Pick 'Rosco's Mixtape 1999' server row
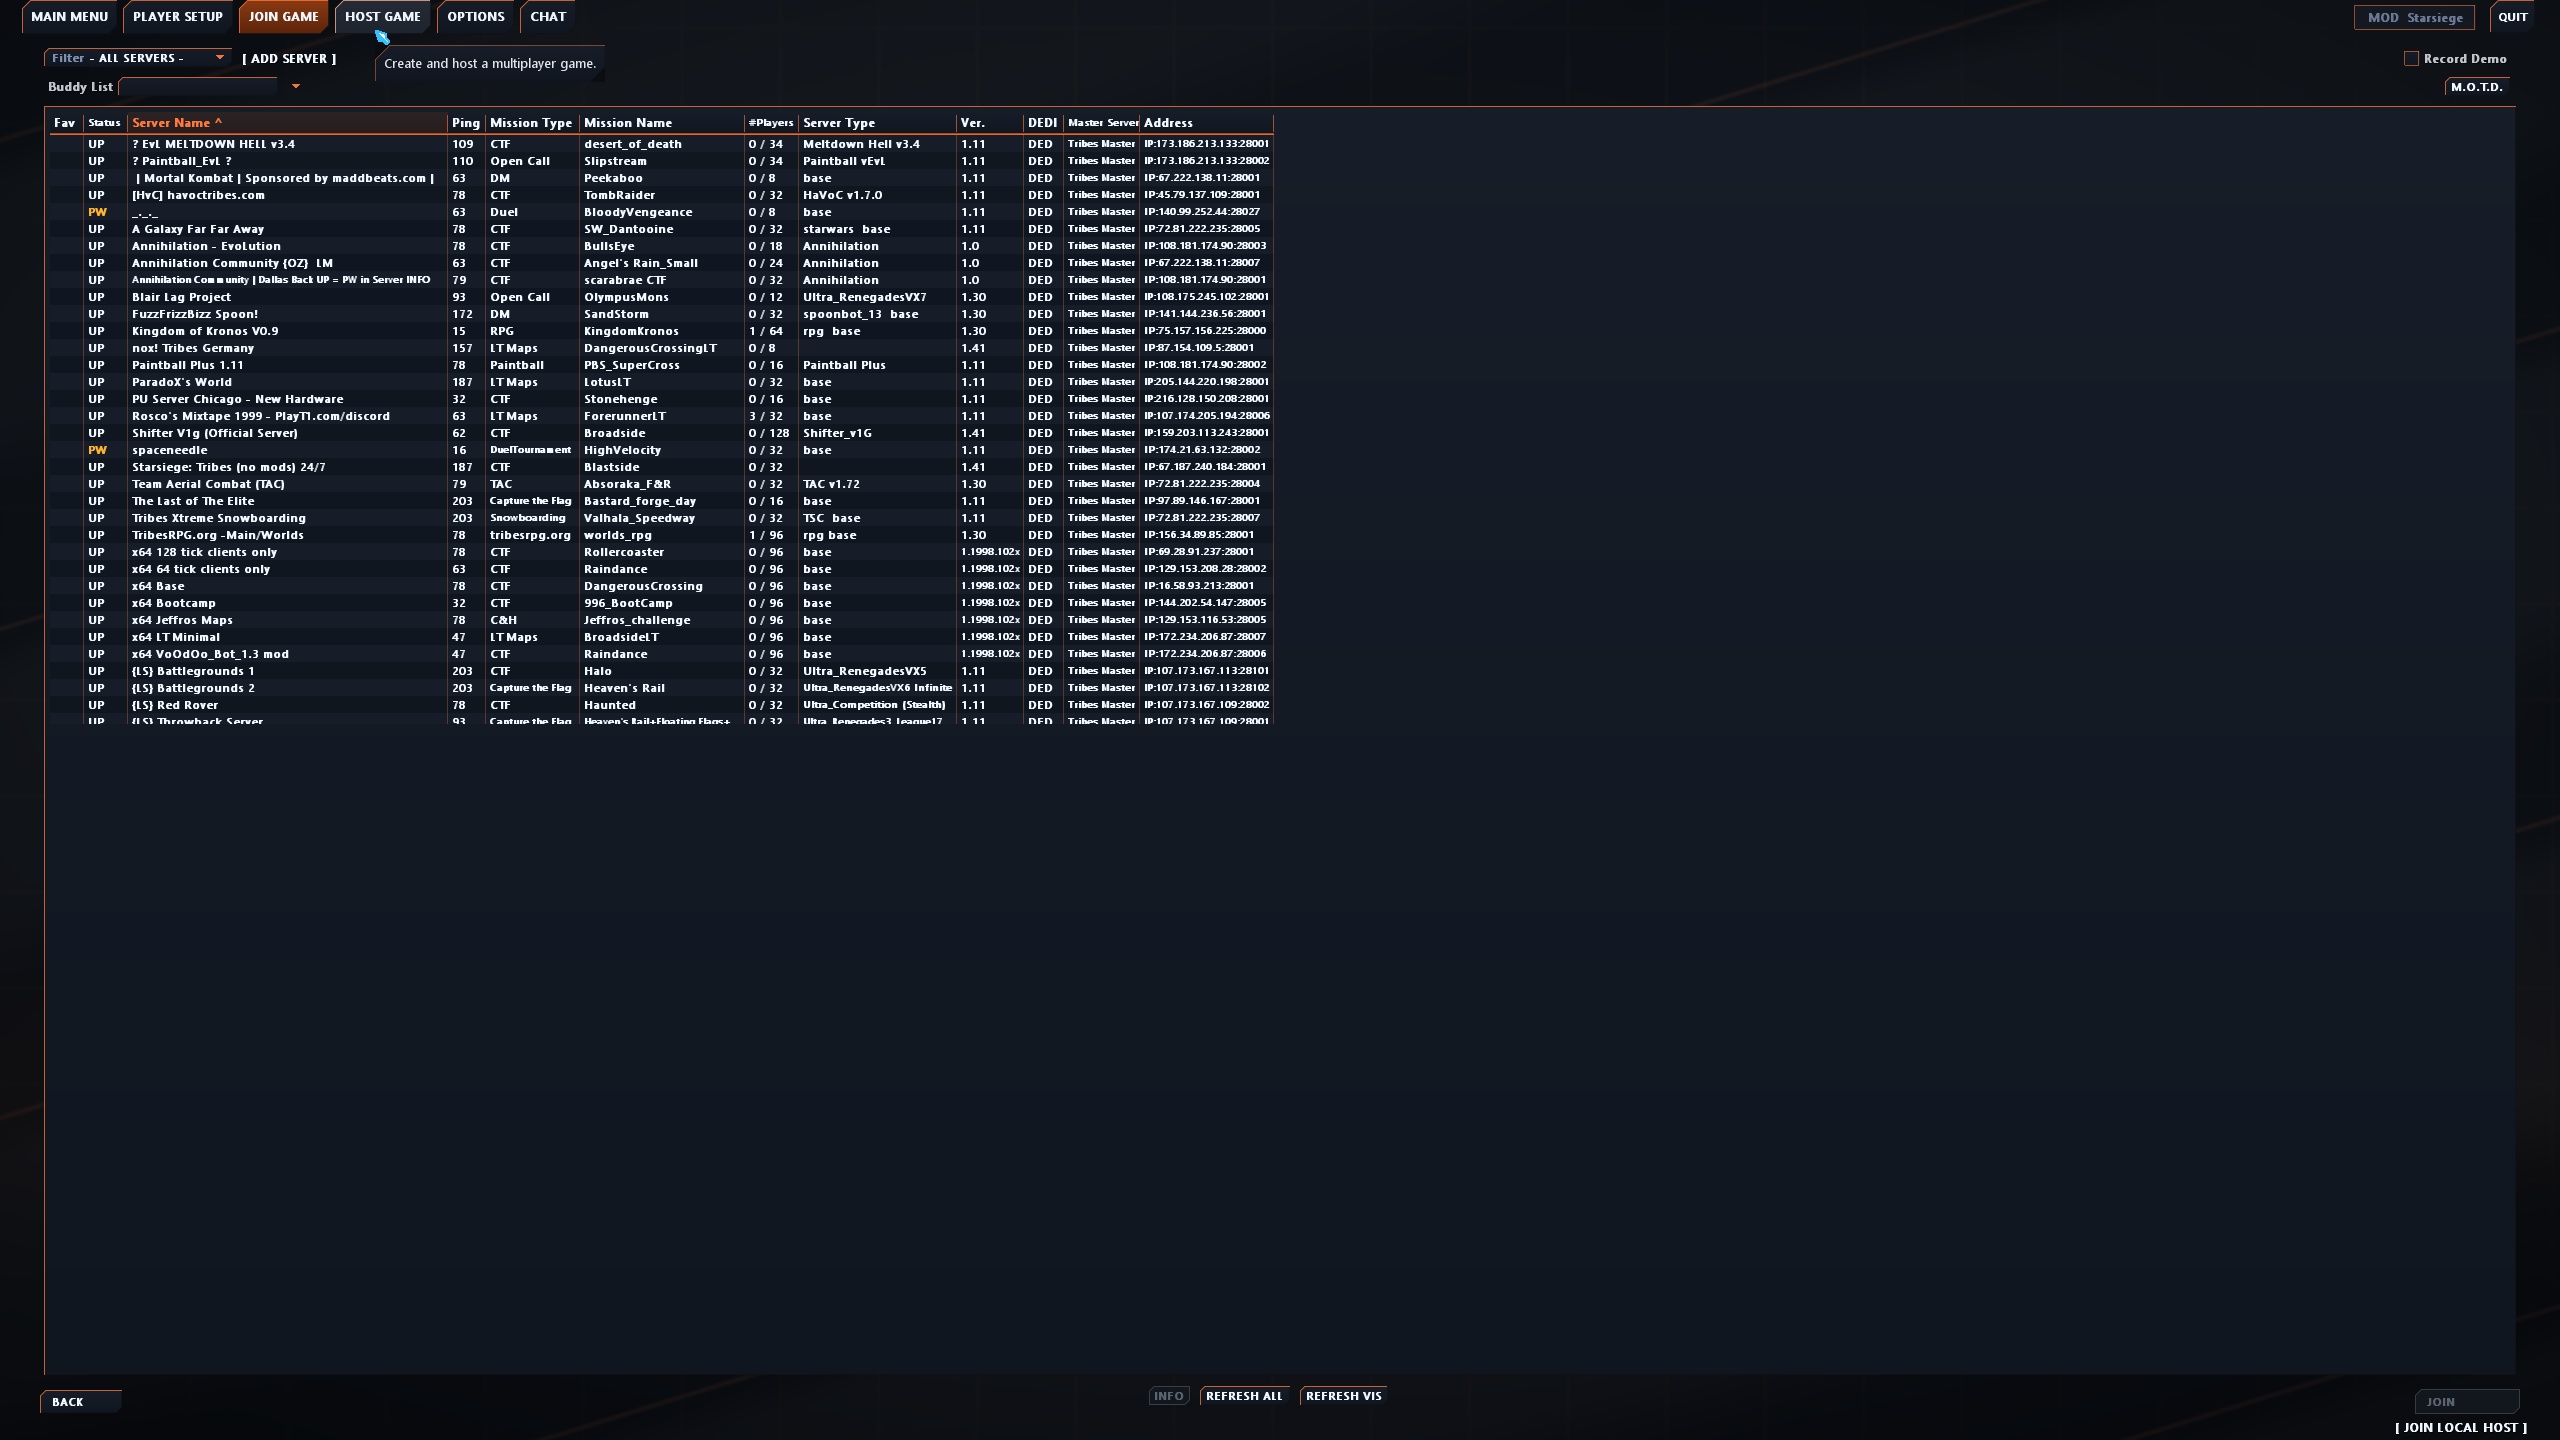 pyautogui.click(x=661, y=416)
